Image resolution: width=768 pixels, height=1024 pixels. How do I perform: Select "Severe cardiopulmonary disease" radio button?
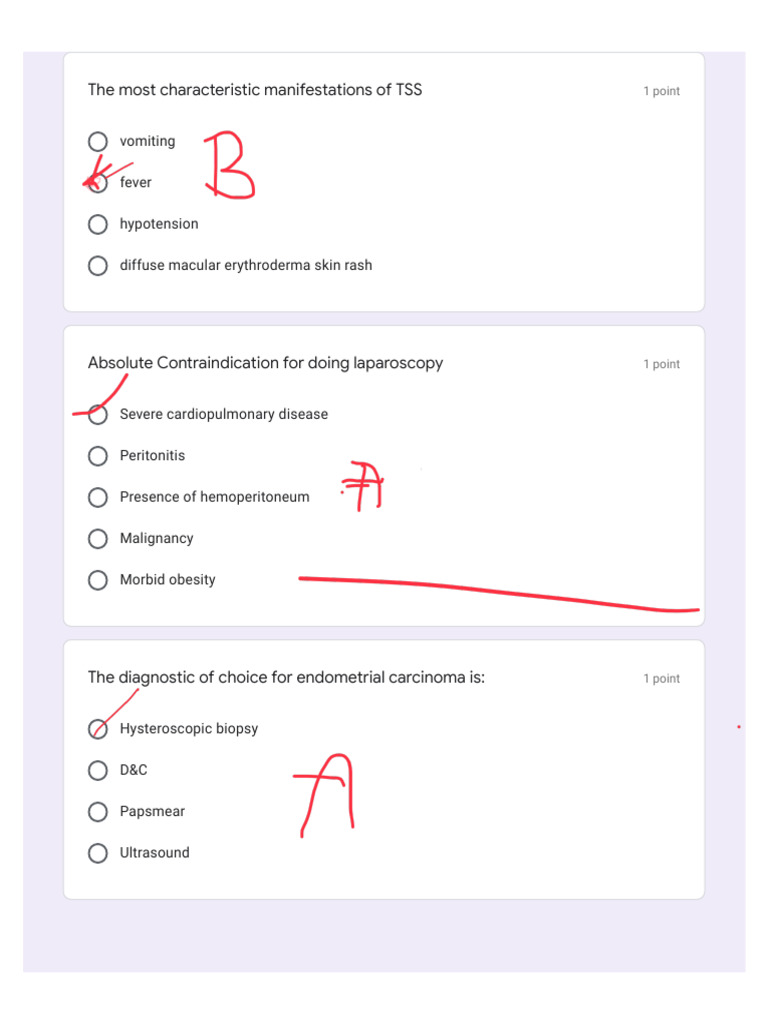(x=98, y=414)
